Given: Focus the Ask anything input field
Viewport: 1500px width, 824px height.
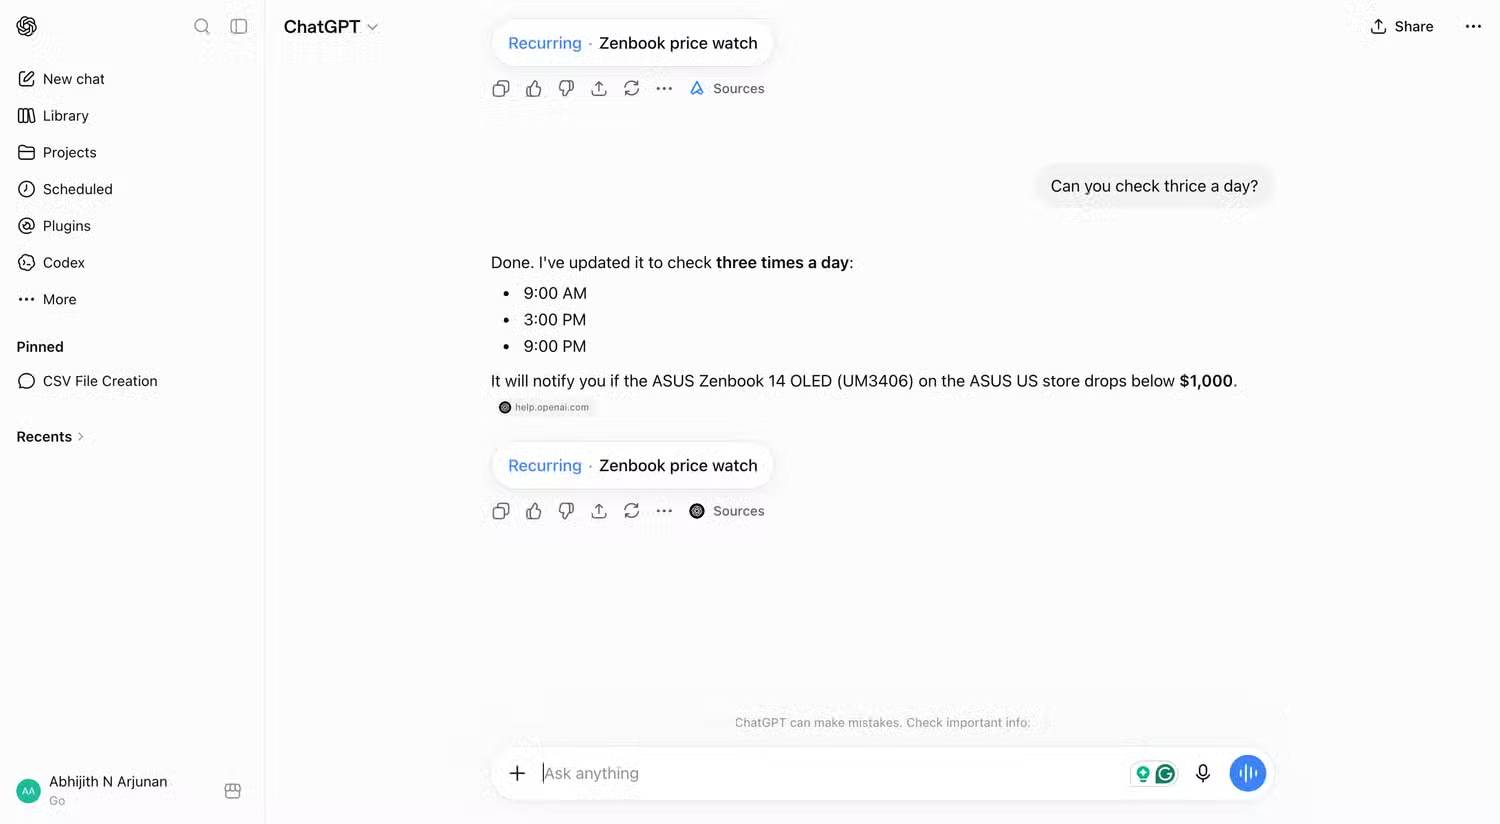Looking at the screenshot, I should (830, 773).
